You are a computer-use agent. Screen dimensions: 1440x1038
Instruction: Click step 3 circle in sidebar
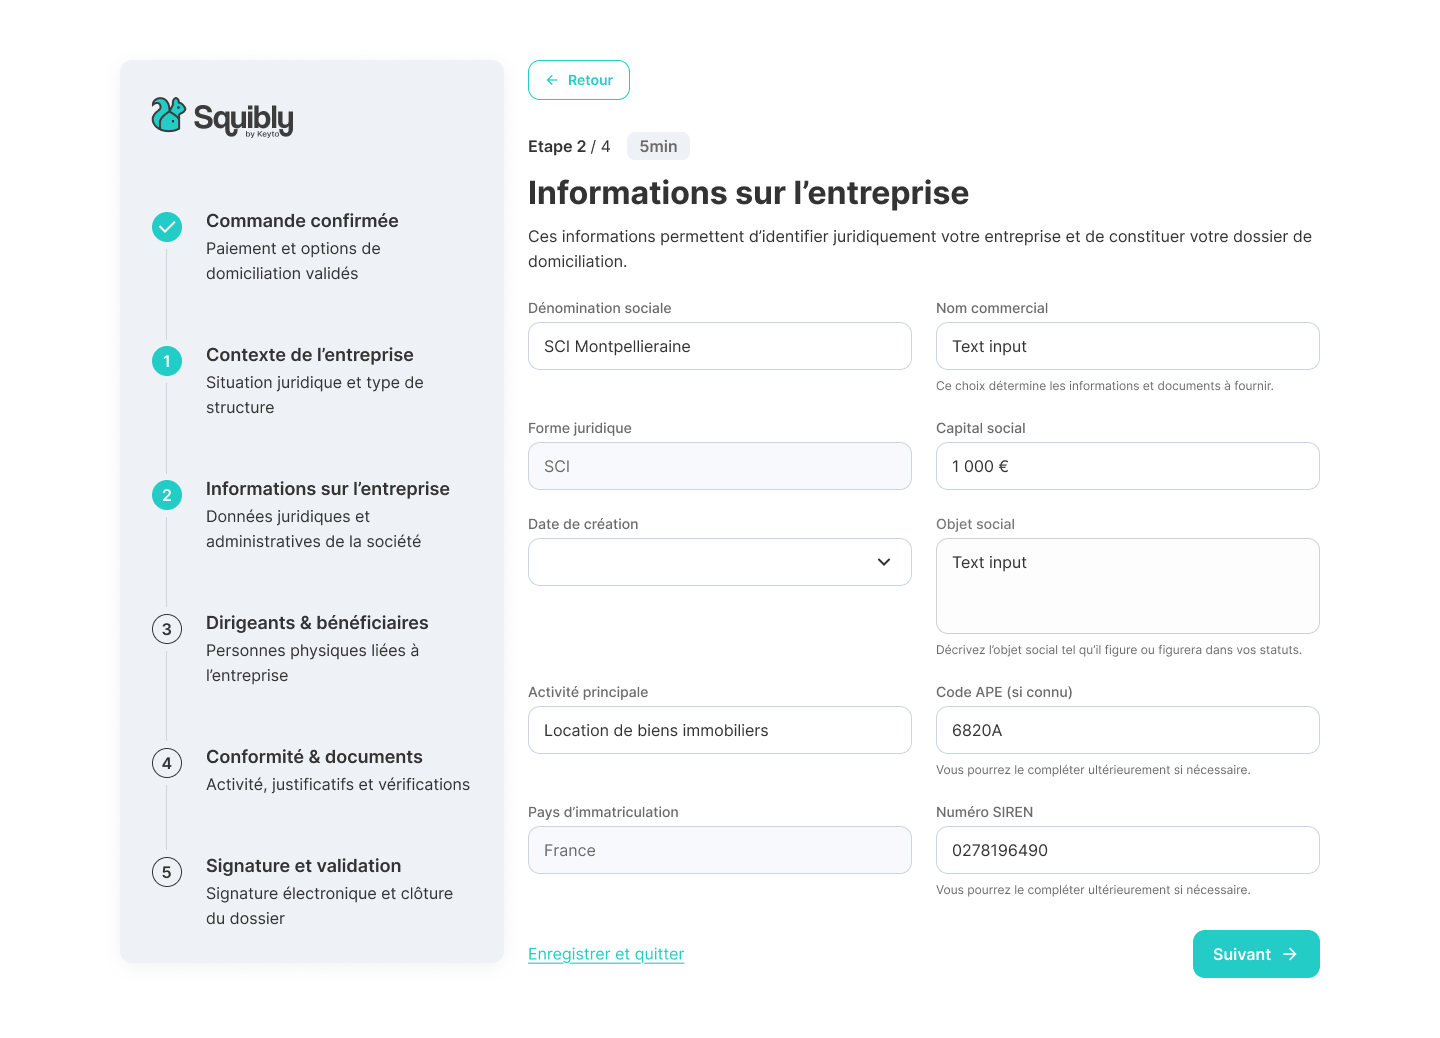pyautogui.click(x=167, y=629)
